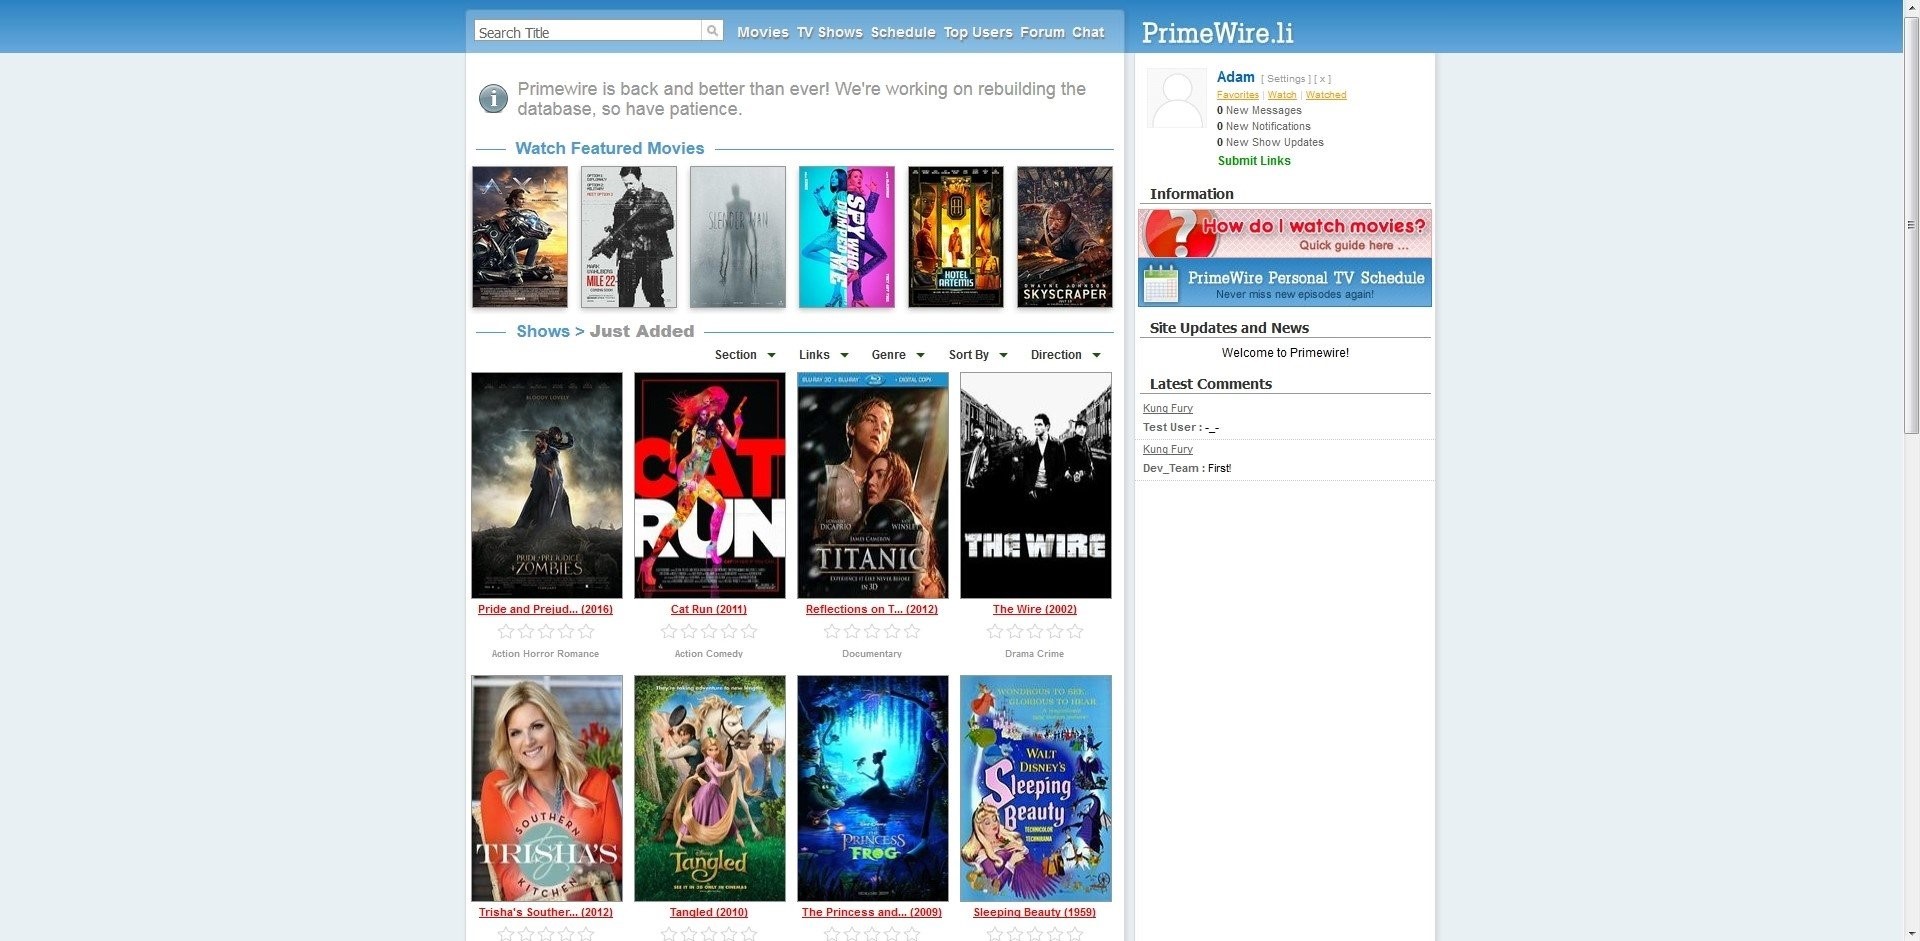Image resolution: width=1920 pixels, height=941 pixels.
Task: Open PrimeWire Personal TV Schedule banner
Action: point(1285,282)
